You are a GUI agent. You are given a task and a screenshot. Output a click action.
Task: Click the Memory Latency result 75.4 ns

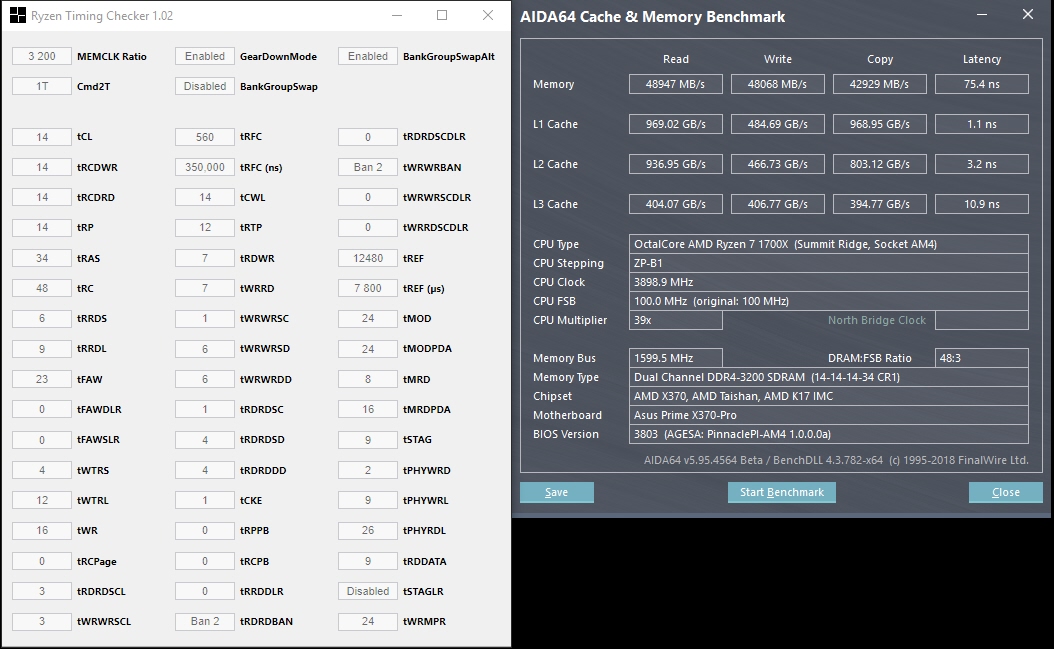(981, 84)
